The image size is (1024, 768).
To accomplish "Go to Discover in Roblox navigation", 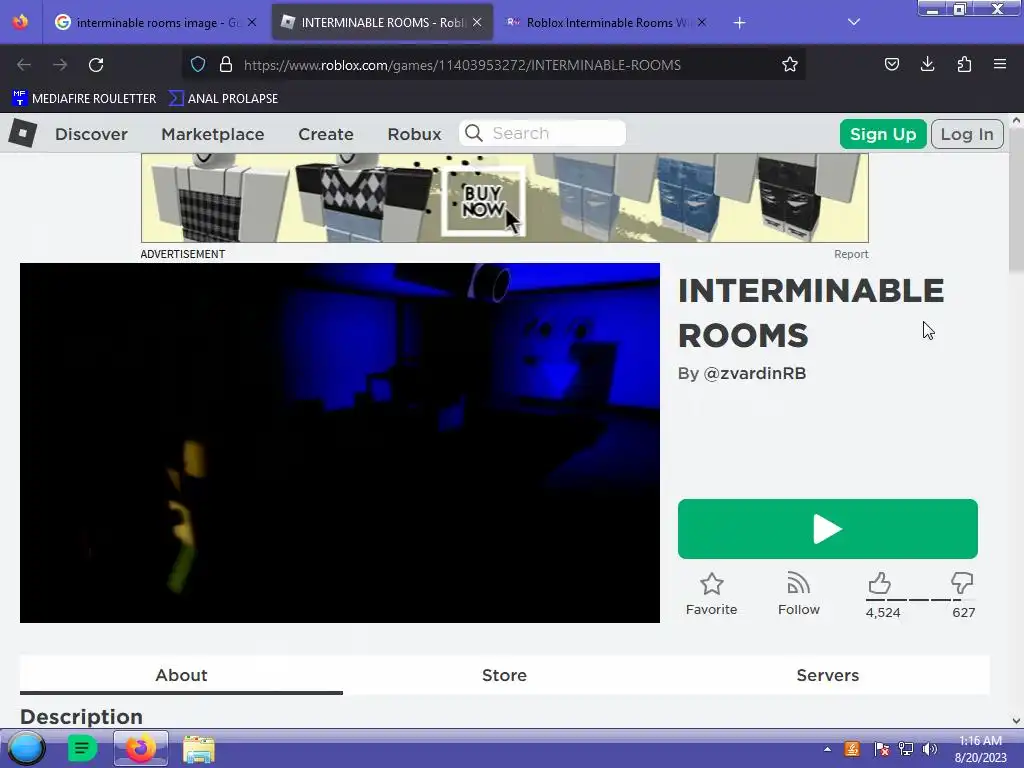I will 91,134.
